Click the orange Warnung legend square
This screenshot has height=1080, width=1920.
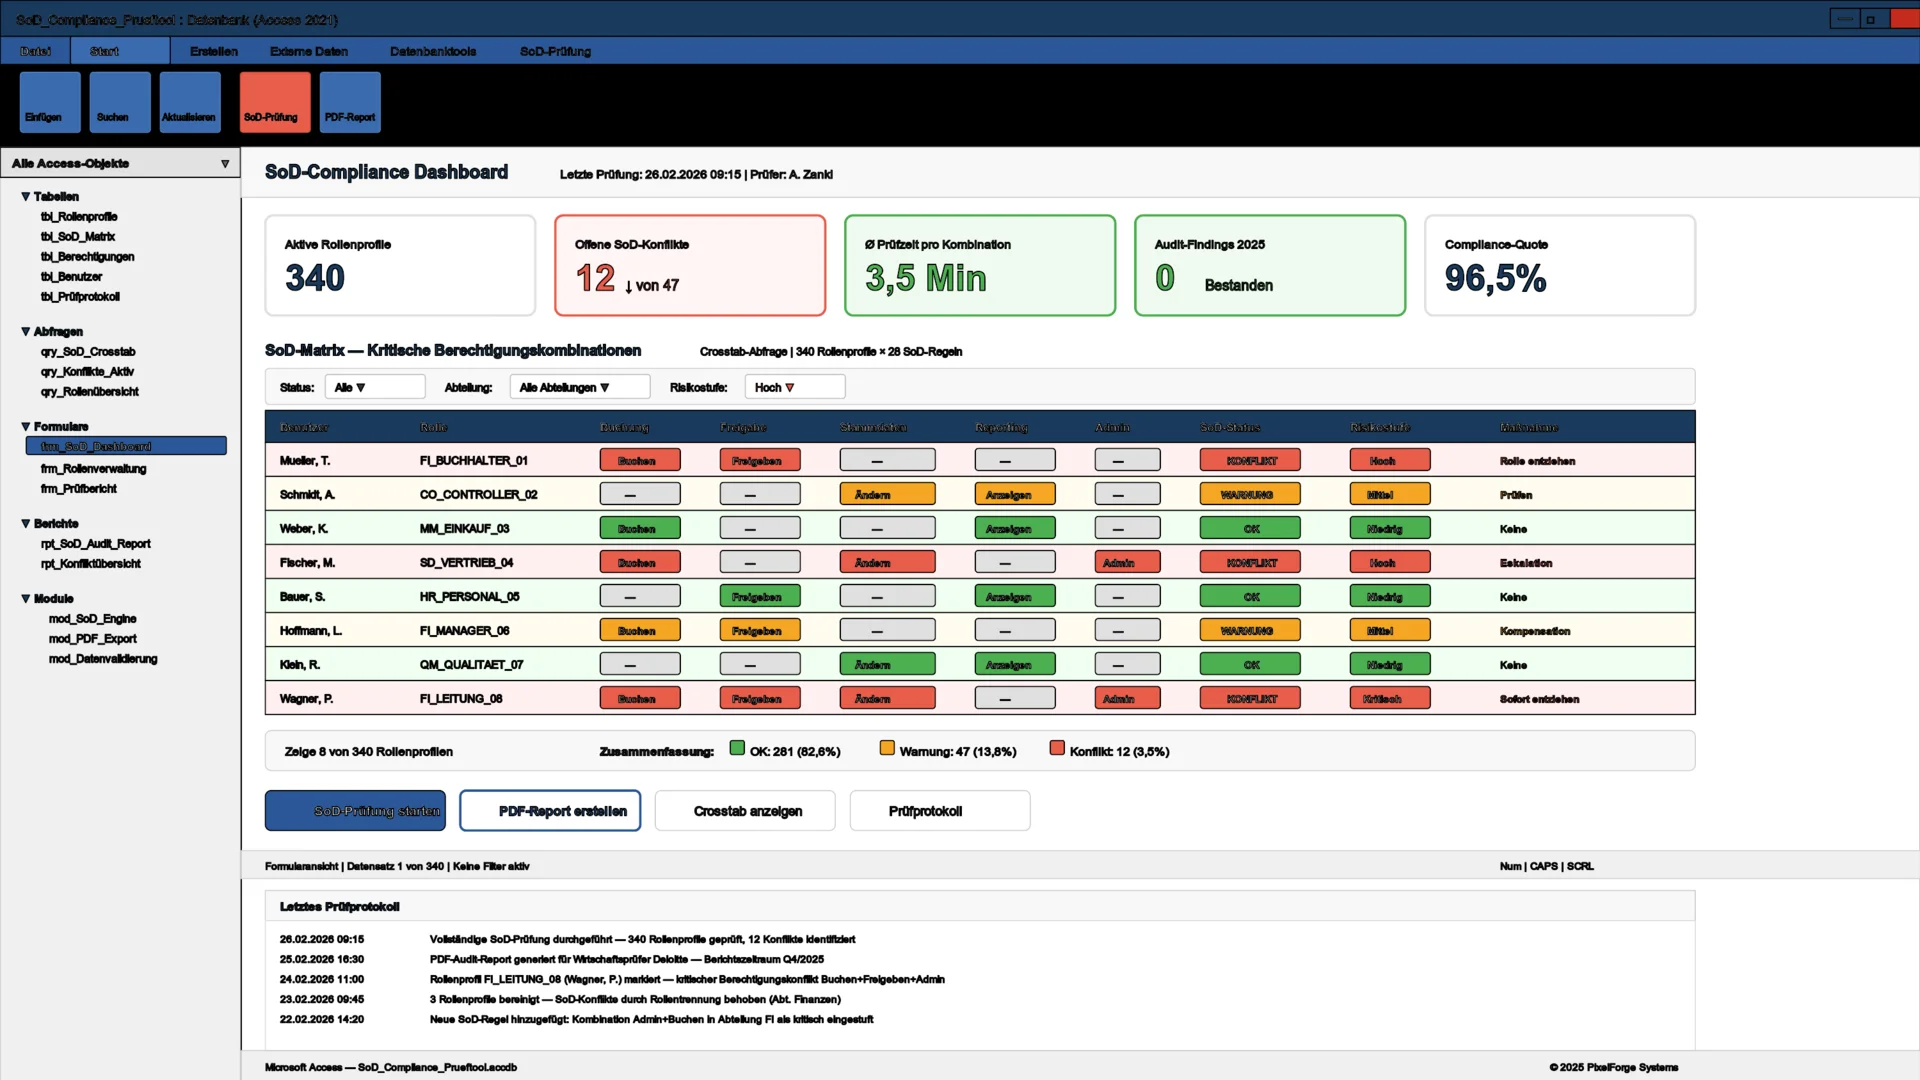(x=886, y=747)
